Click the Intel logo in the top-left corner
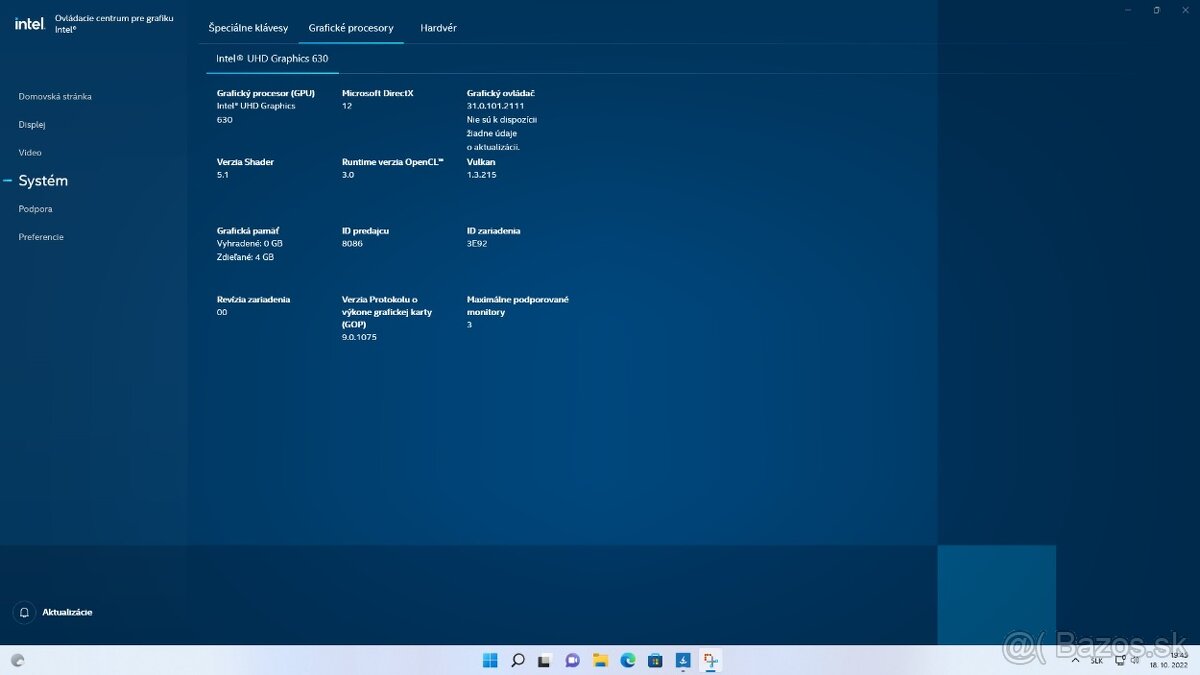This screenshot has width=1200, height=675. click(29, 22)
